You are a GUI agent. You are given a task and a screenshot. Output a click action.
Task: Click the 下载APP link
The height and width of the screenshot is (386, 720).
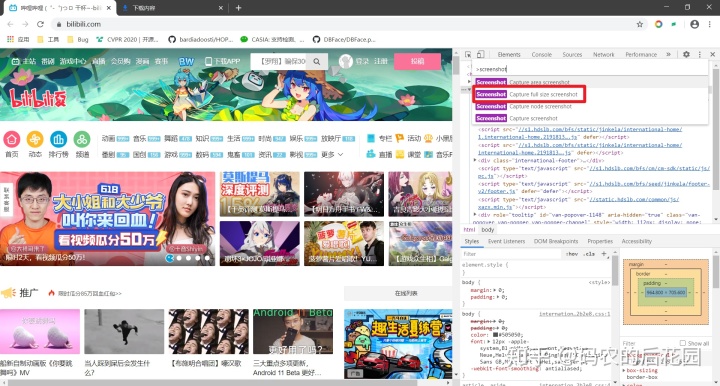222,61
